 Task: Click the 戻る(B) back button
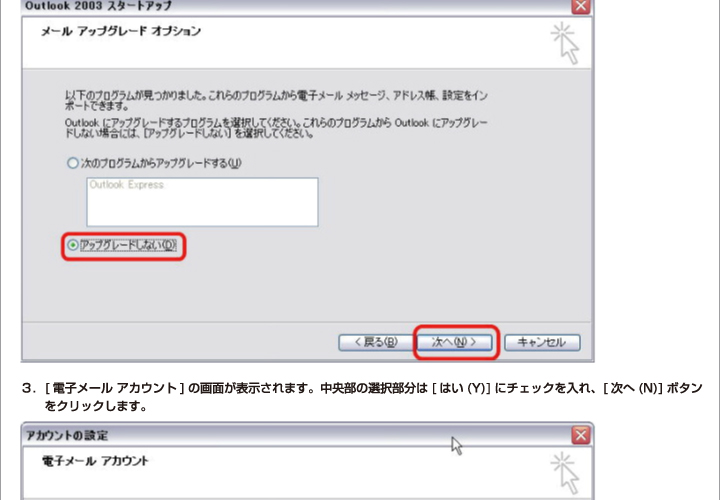pyautogui.click(x=376, y=342)
